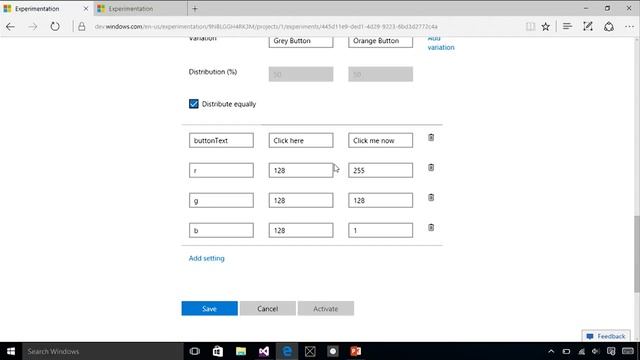Make a web note

tap(588, 27)
